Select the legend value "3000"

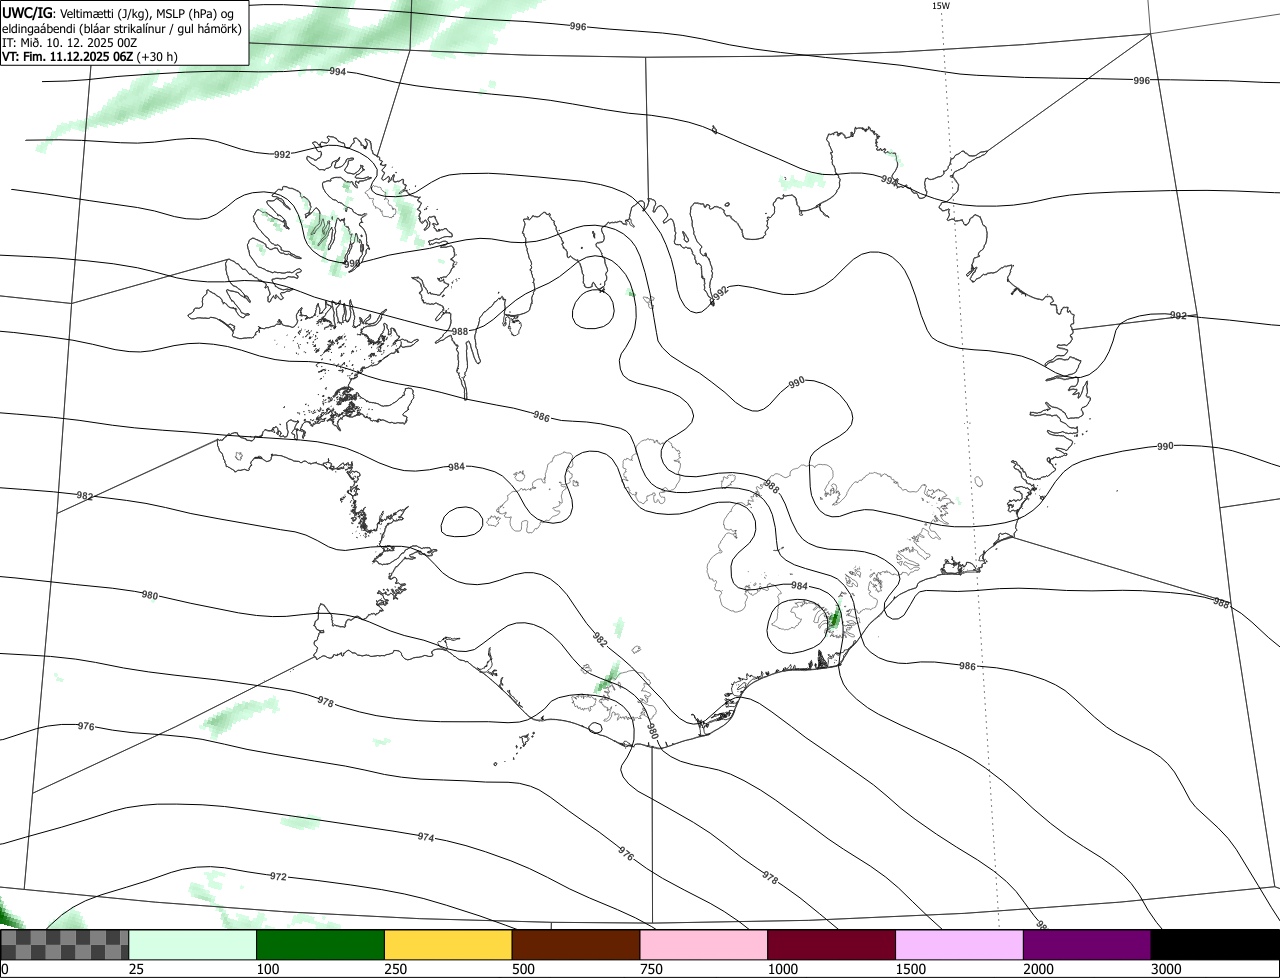1166,970
